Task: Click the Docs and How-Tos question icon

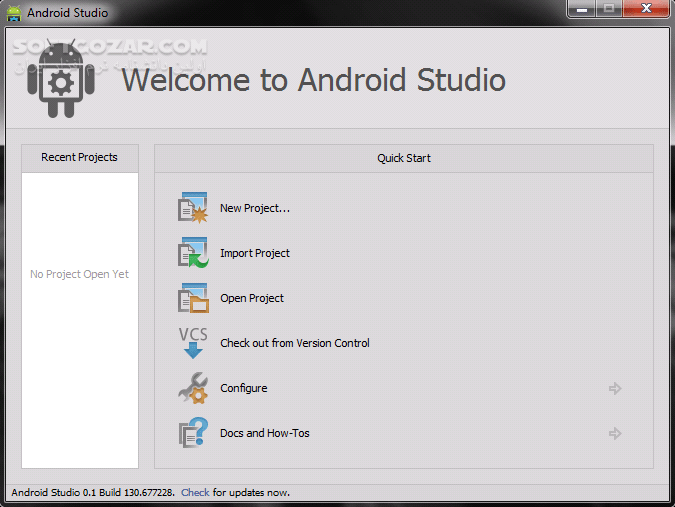Action: pos(193,433)
